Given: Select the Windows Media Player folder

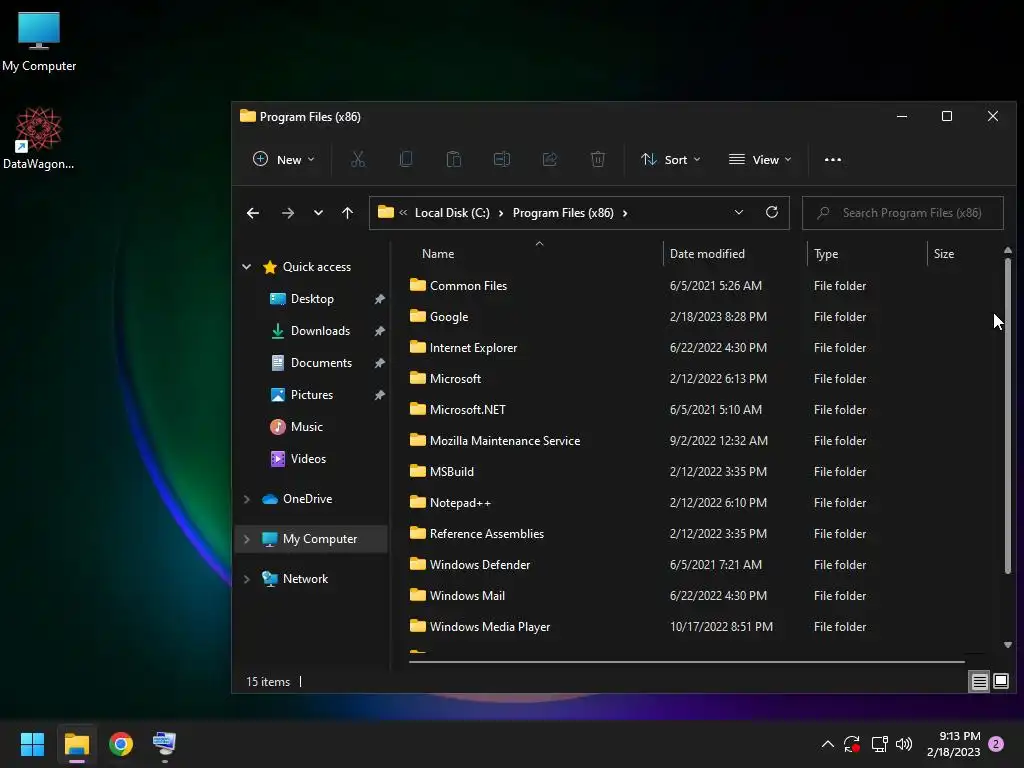Looking at the screenshot, I should pyautogui.click(x=489, y=627).
